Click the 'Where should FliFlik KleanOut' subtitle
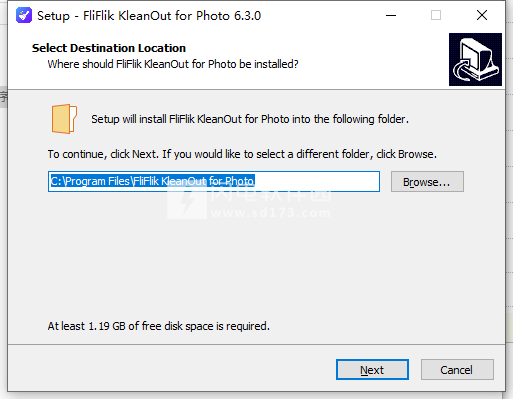This screenshot has width=513, height=399. [x=173, y=64]
